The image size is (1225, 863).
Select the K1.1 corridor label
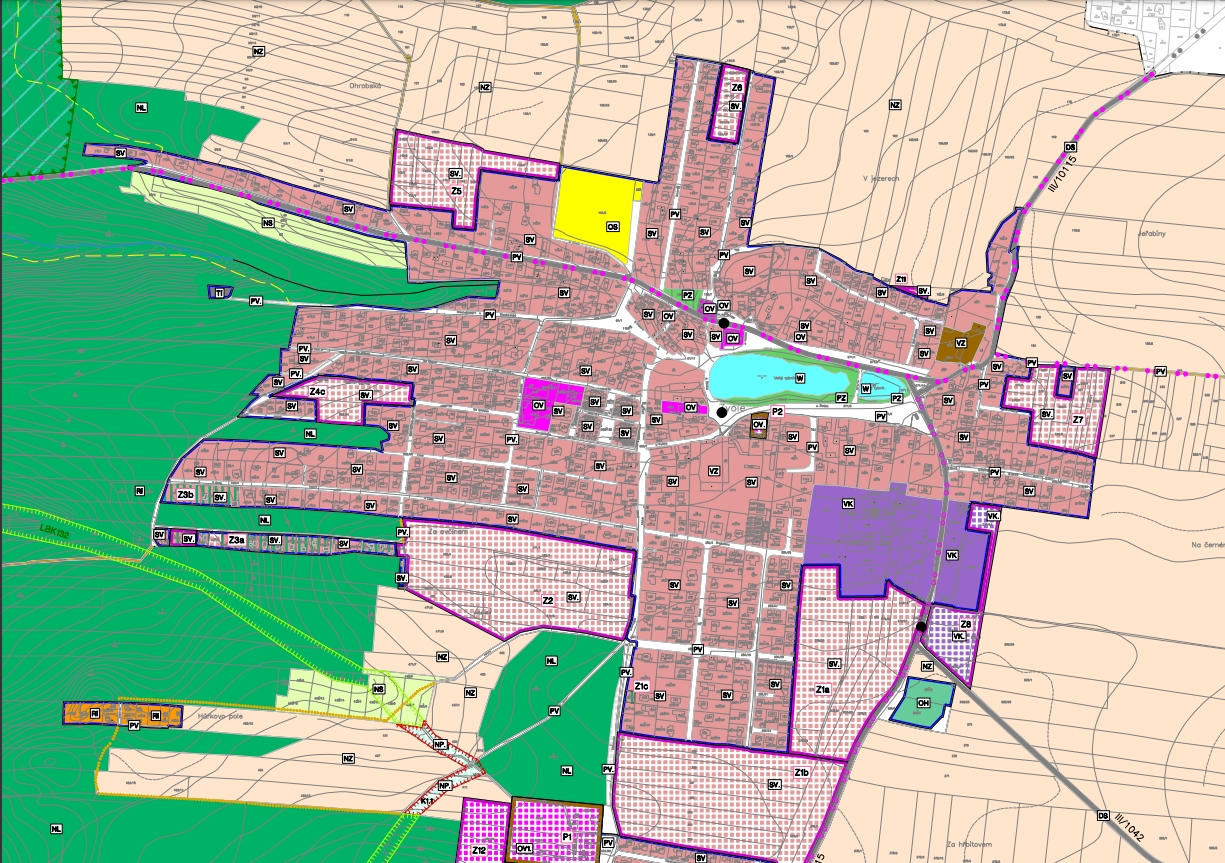(x=427, y=802)
